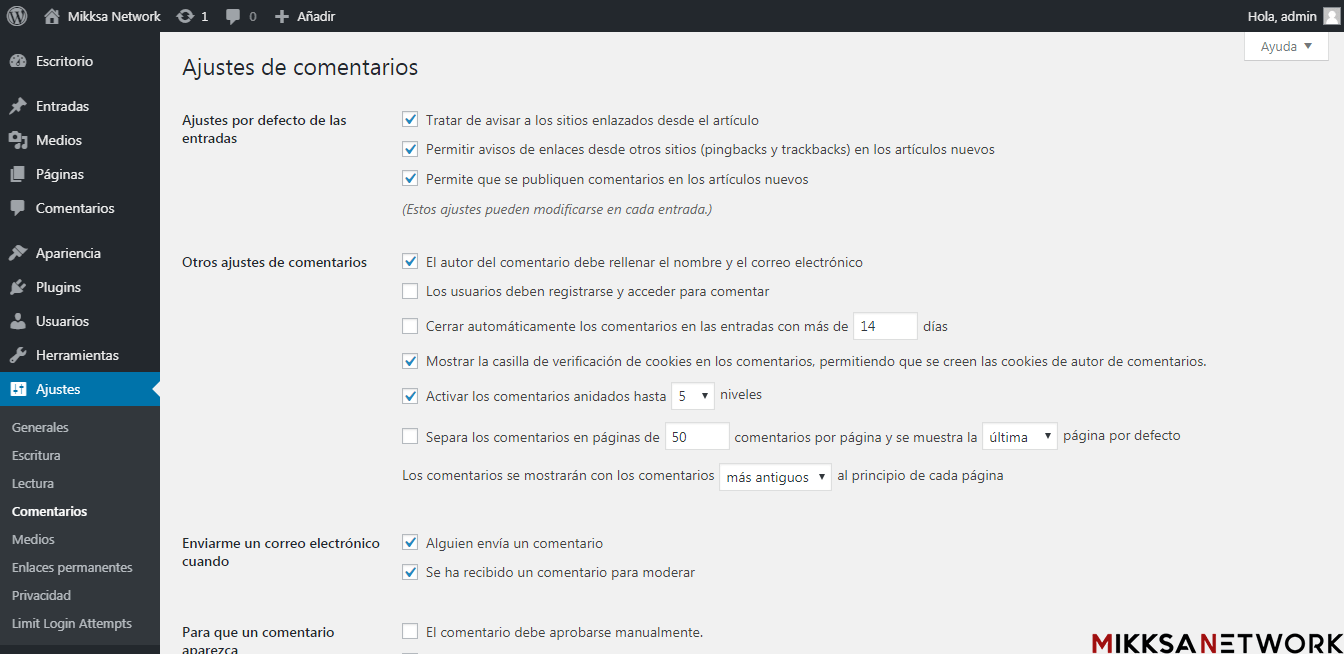Click the Herramientas wrench icon

point(17,355)
